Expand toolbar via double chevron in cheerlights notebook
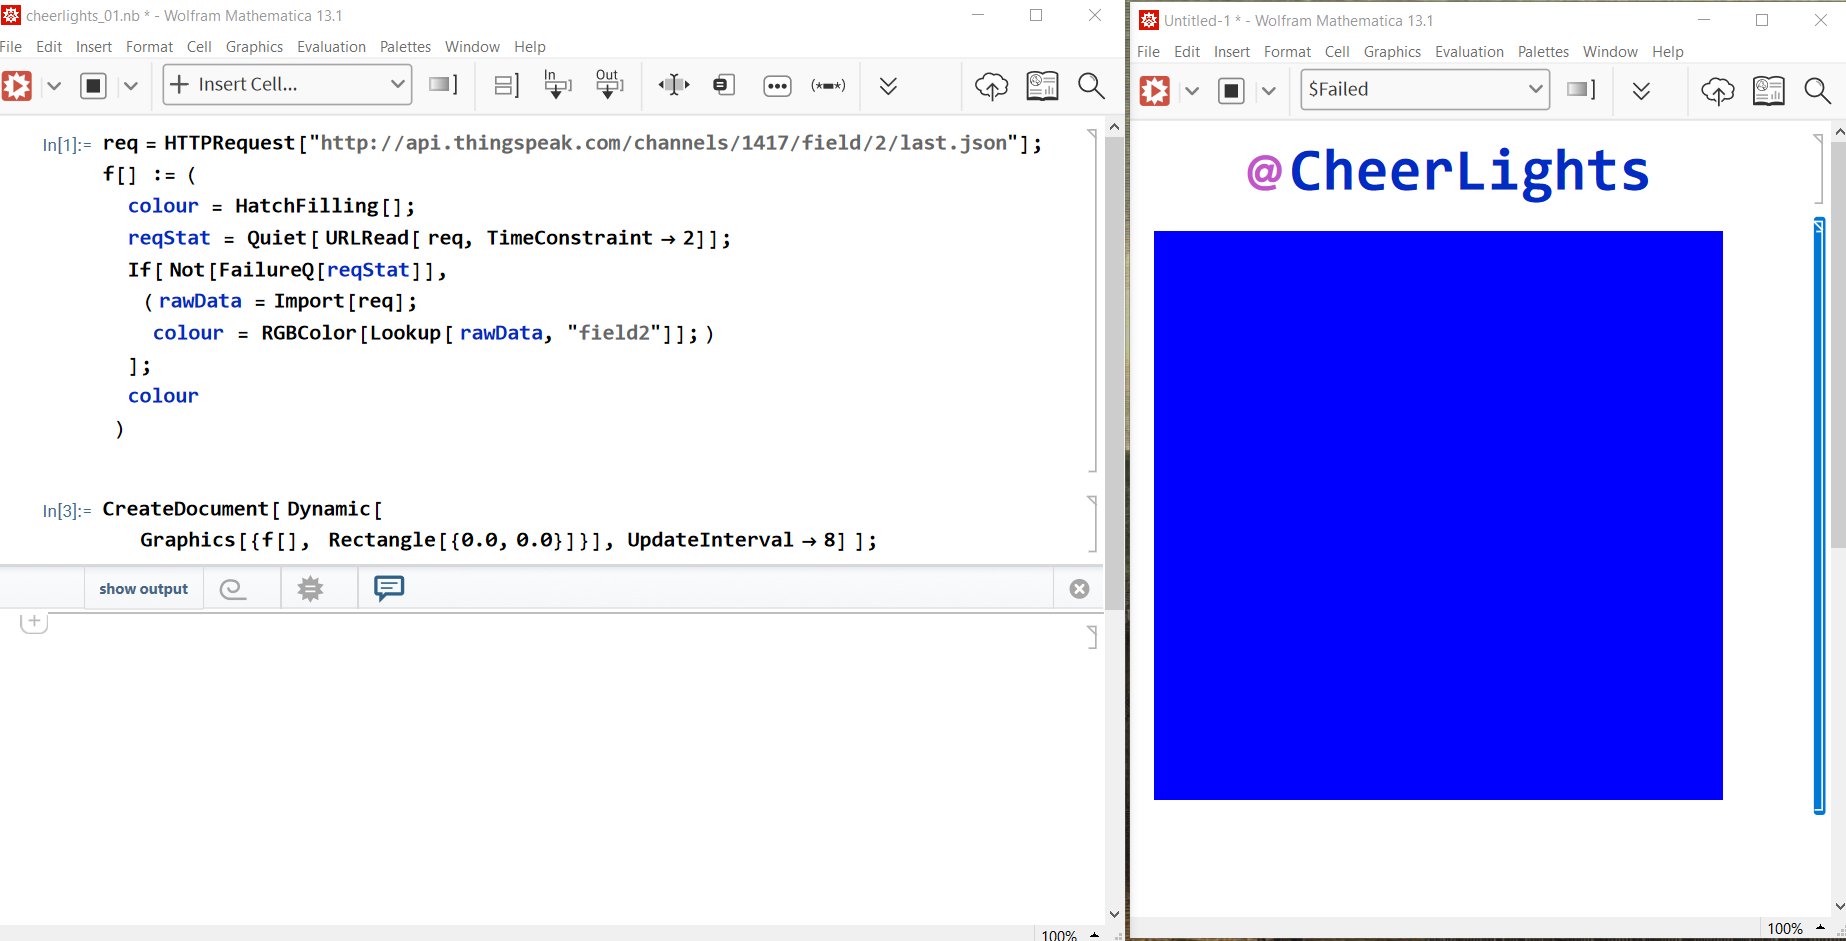The width and height of the screenshot is (1846, 941). pyautogui.click(x=888, y=86)
